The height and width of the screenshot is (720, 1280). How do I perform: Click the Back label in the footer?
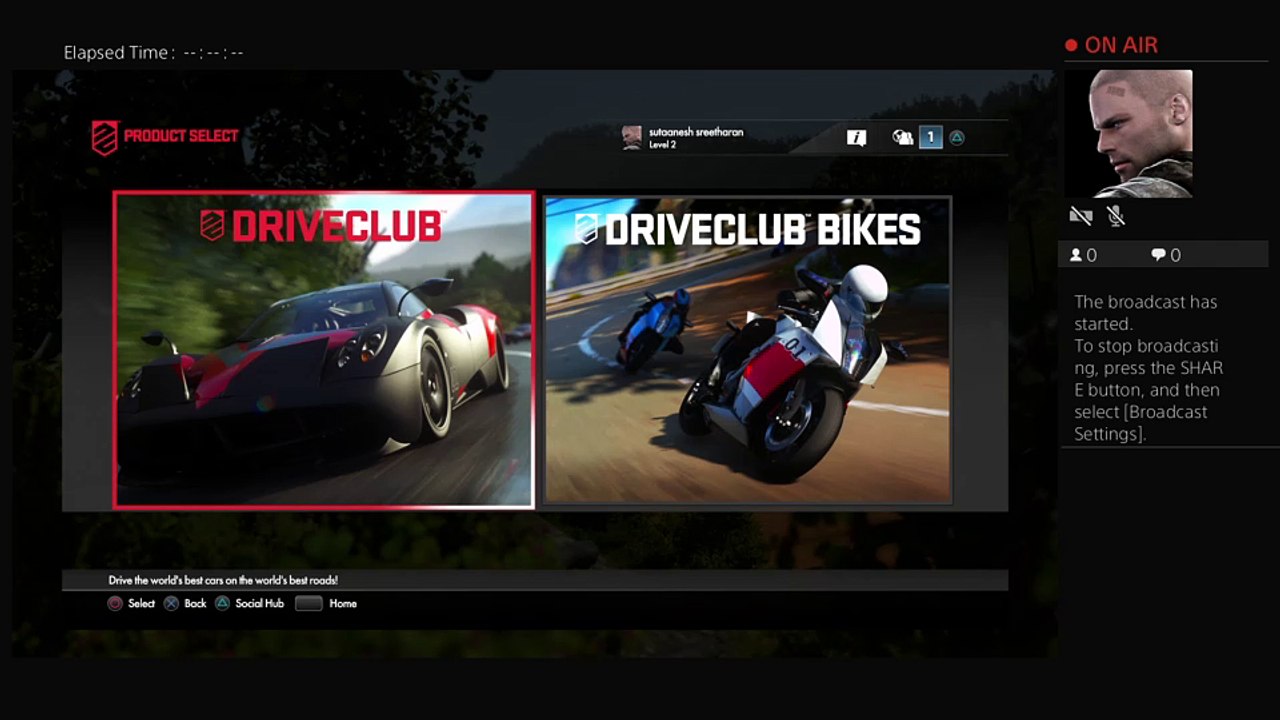click(195, 604)
